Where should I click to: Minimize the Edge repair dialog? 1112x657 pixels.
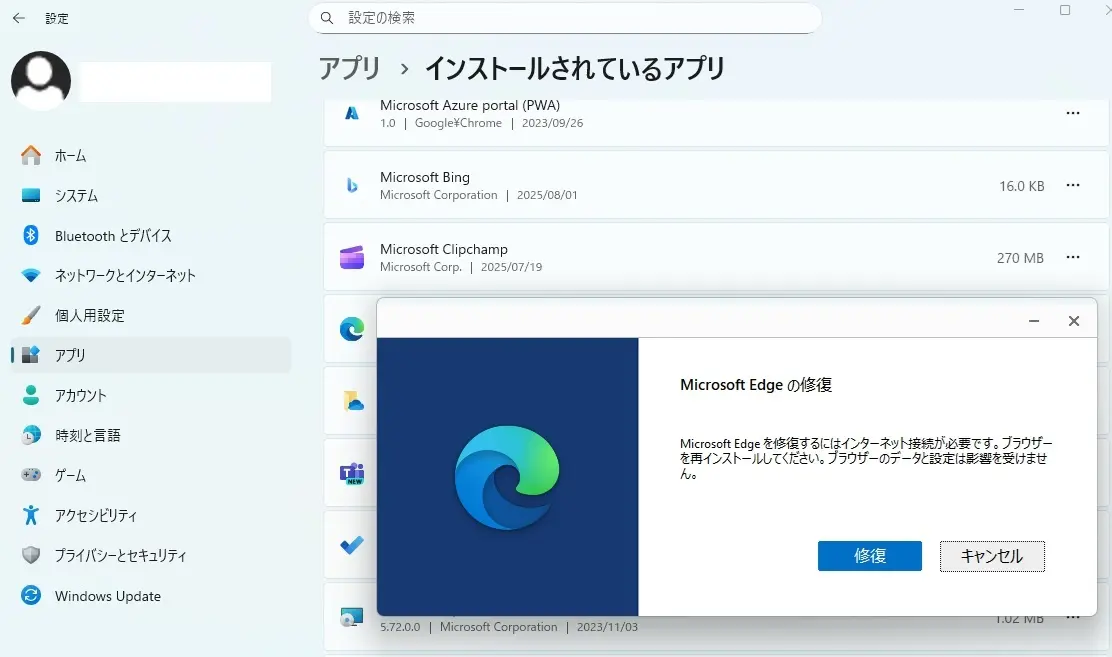click(x=1034, y=321)
